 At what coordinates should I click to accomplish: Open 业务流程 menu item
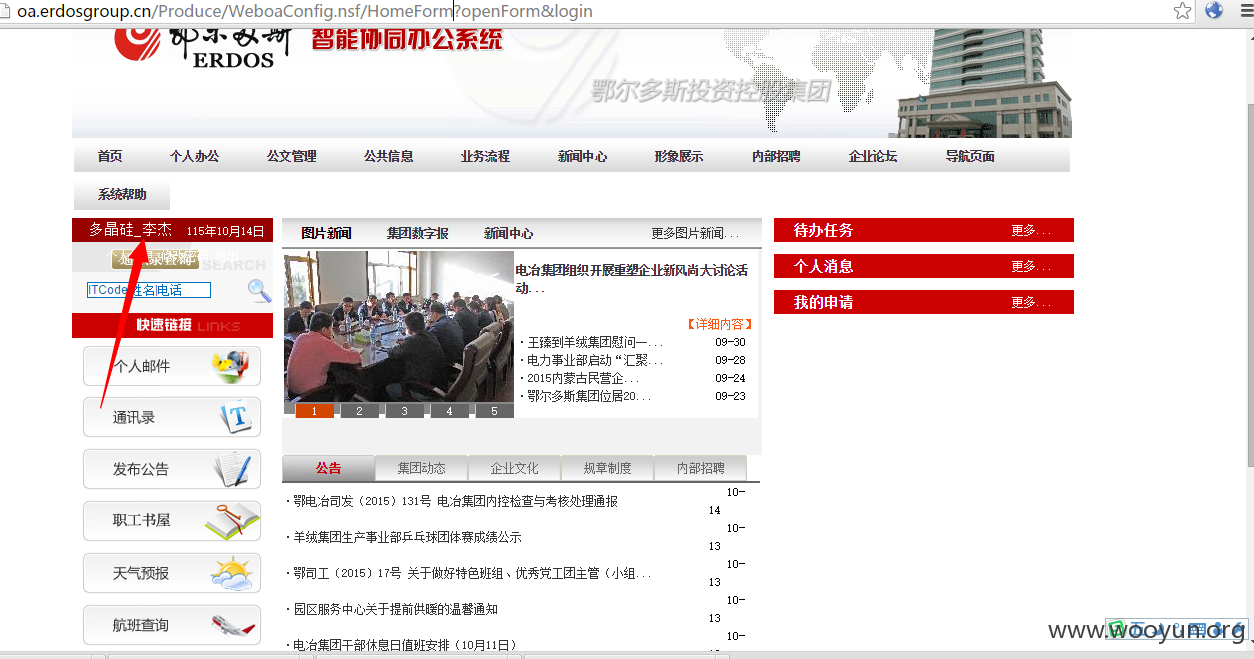(485, 156)
